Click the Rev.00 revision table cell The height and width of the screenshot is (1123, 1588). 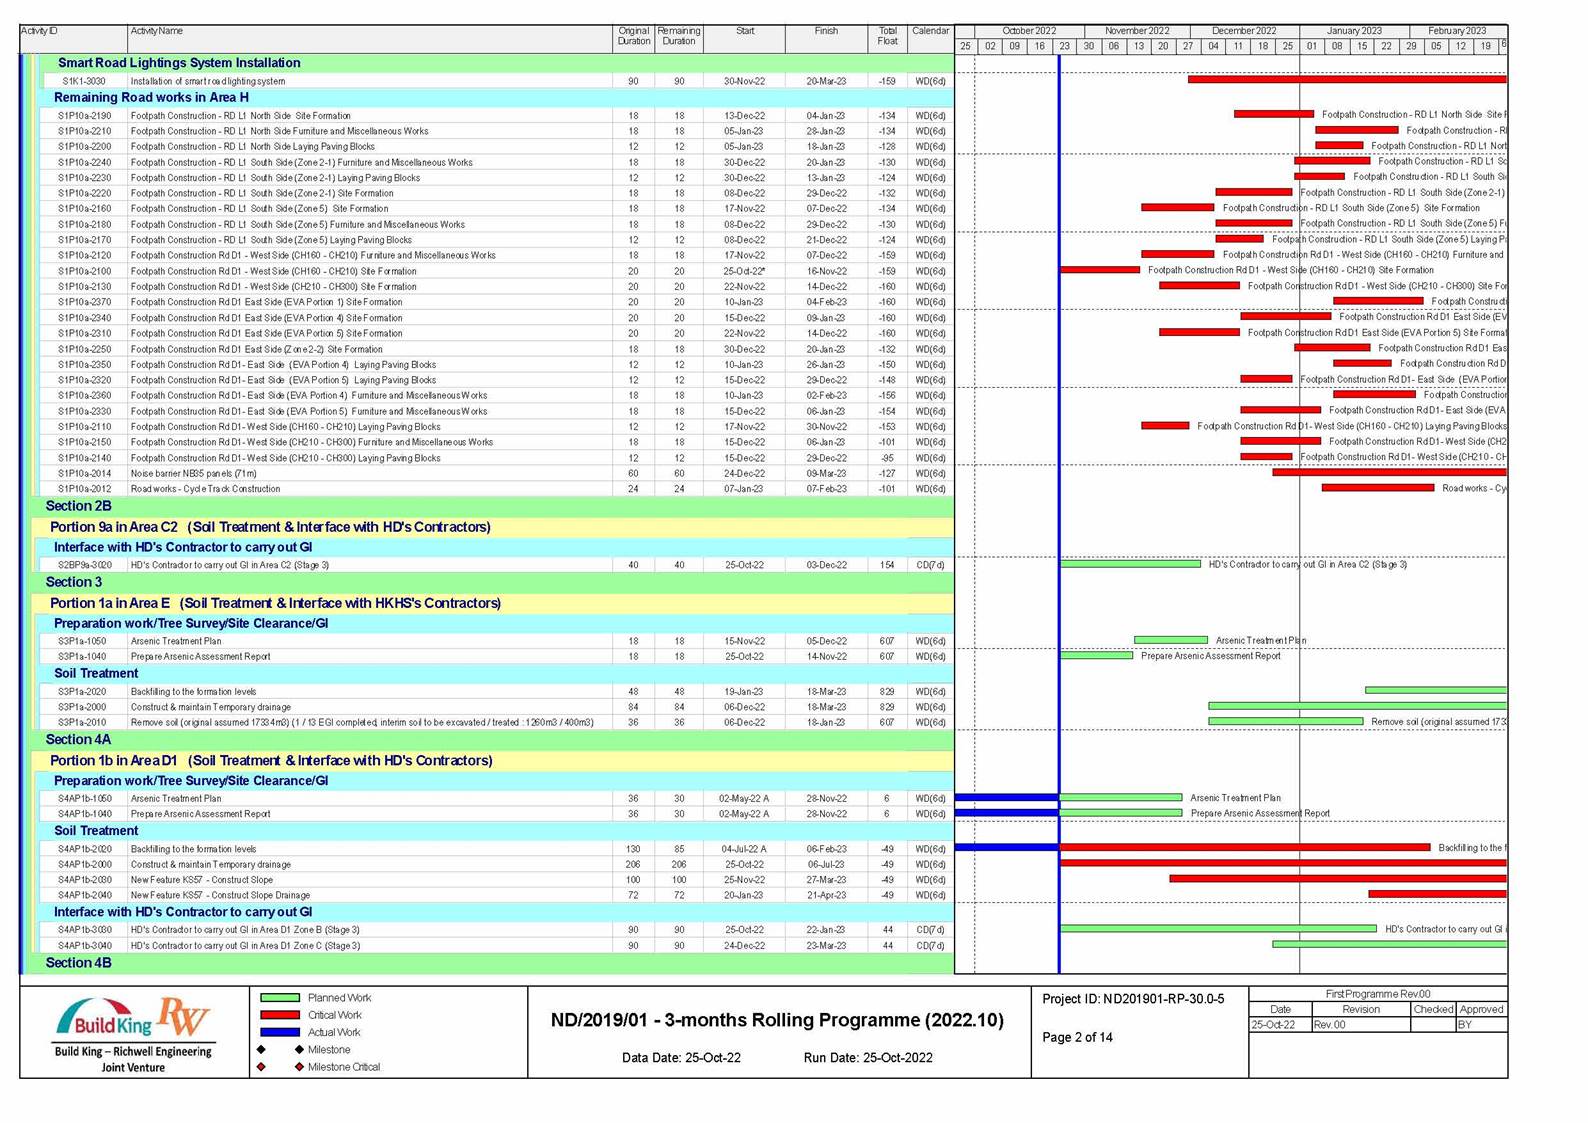[x=1360, y=1025]
